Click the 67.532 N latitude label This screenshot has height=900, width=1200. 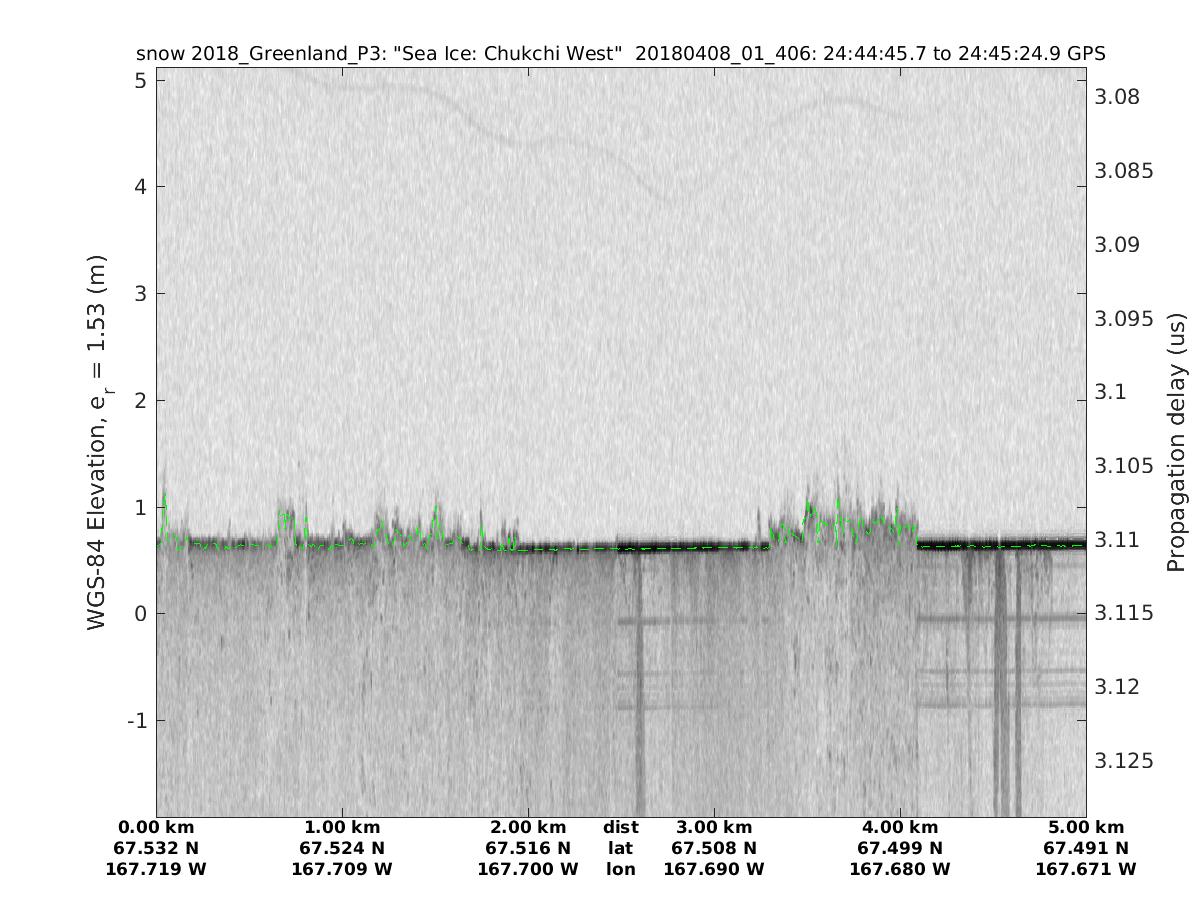tap(156, 849)
